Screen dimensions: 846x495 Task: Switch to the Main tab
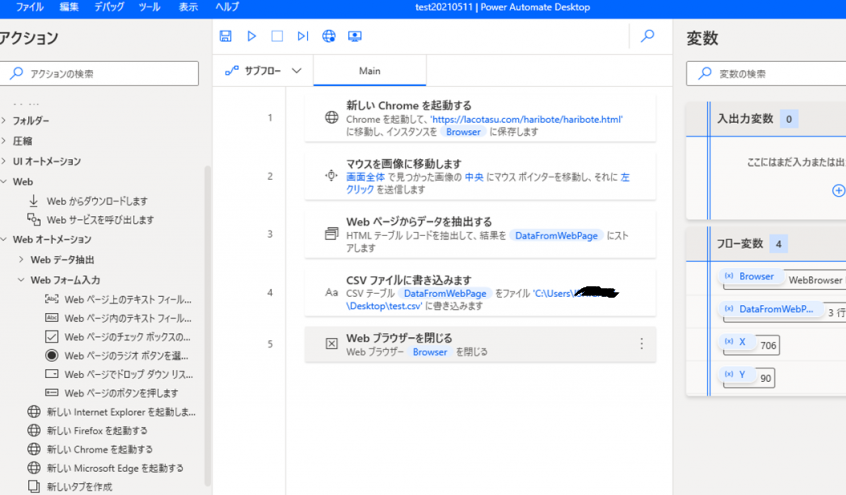click(x=370, y=71)
